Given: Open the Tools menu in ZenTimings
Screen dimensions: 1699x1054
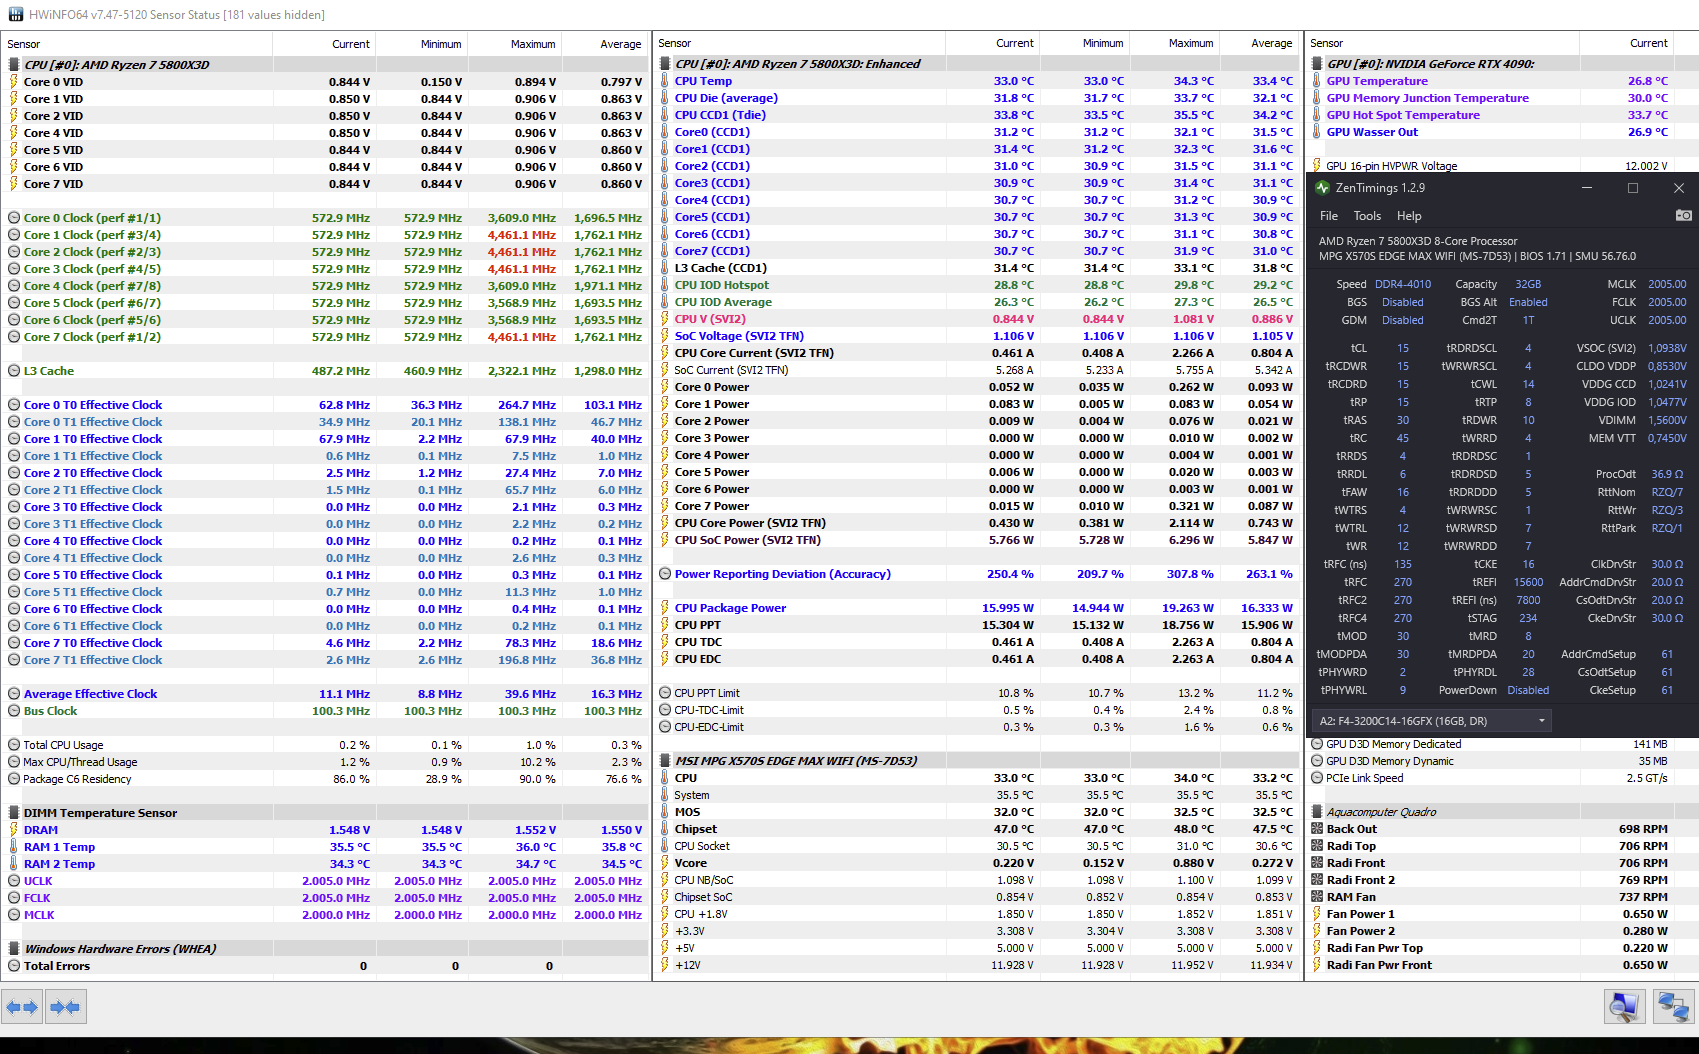Looking at the screenshot, I should (x=1367, y=216).
